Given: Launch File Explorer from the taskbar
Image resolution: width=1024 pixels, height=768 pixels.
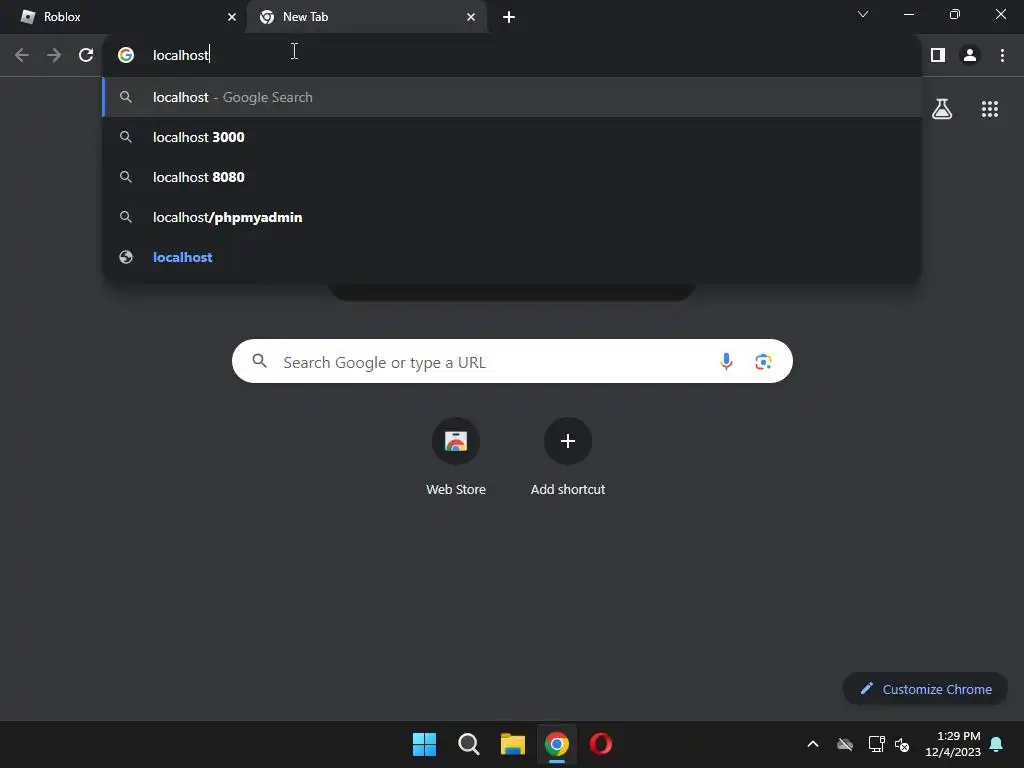Looking at the screenshot, I should [x=513, y=744].
